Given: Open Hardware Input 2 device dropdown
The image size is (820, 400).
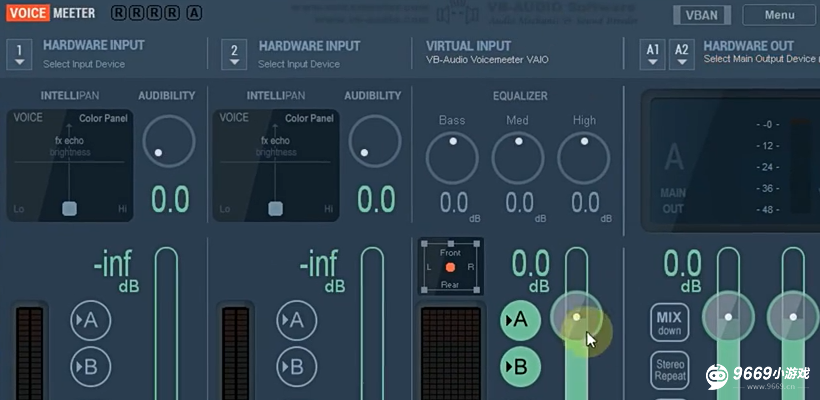Looking at the screenshot, I should (234, 54).
